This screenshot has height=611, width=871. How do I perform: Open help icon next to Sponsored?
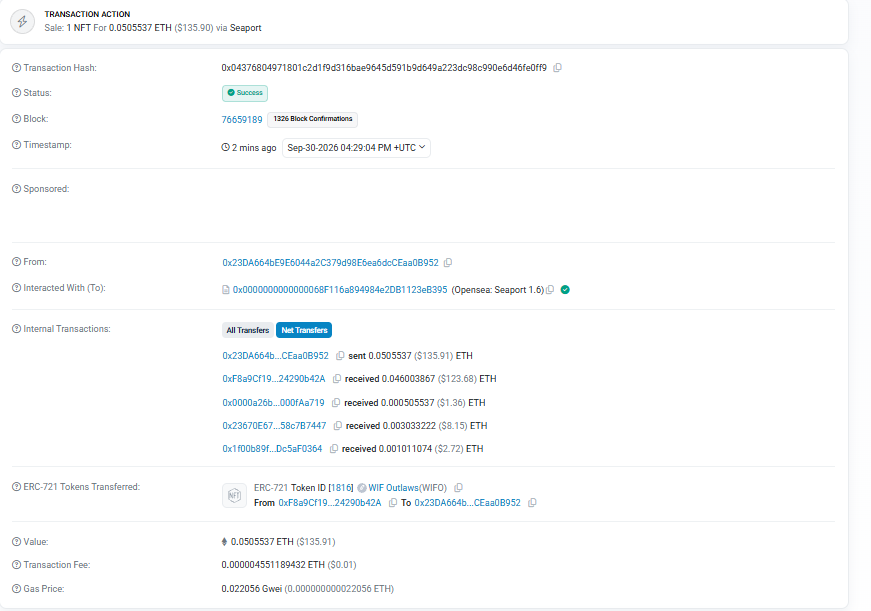pyautogui.click(x=17, y=189)
